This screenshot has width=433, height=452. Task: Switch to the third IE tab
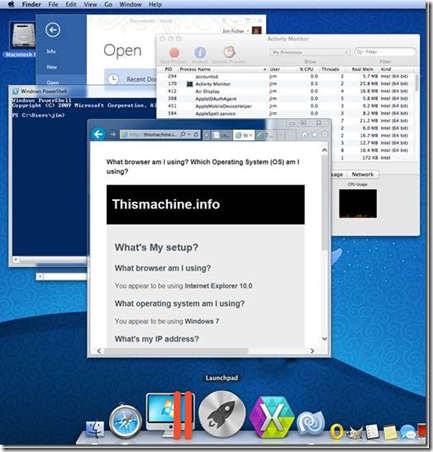click(266, 135)
